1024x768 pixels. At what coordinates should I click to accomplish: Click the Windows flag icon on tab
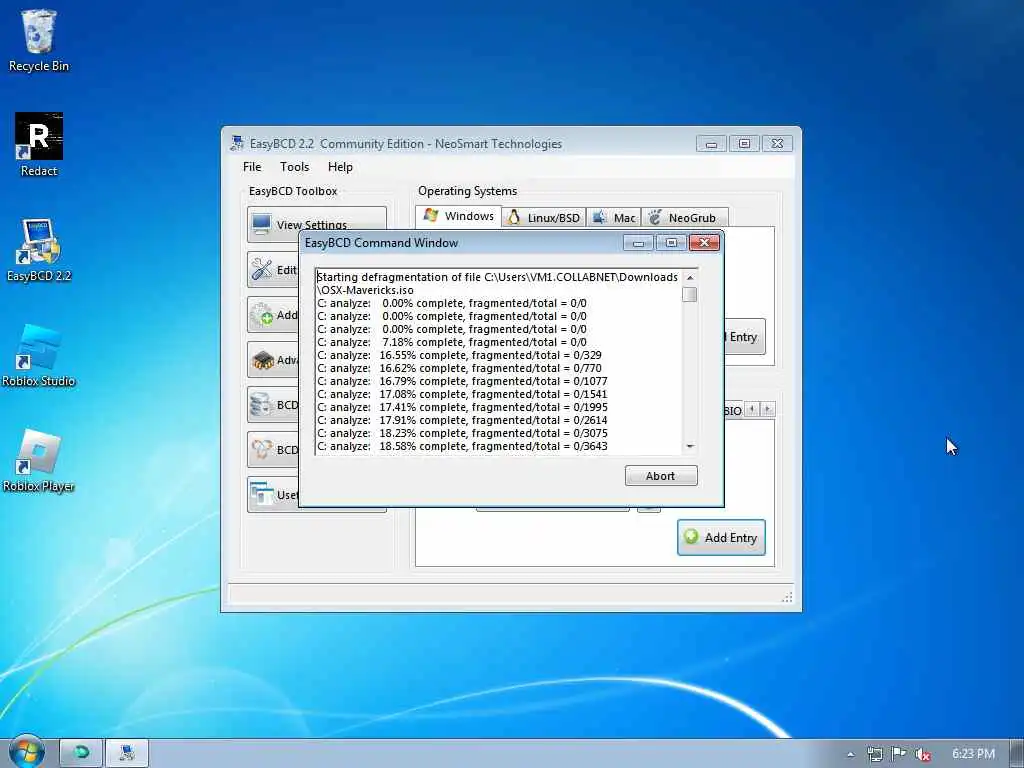430,216
